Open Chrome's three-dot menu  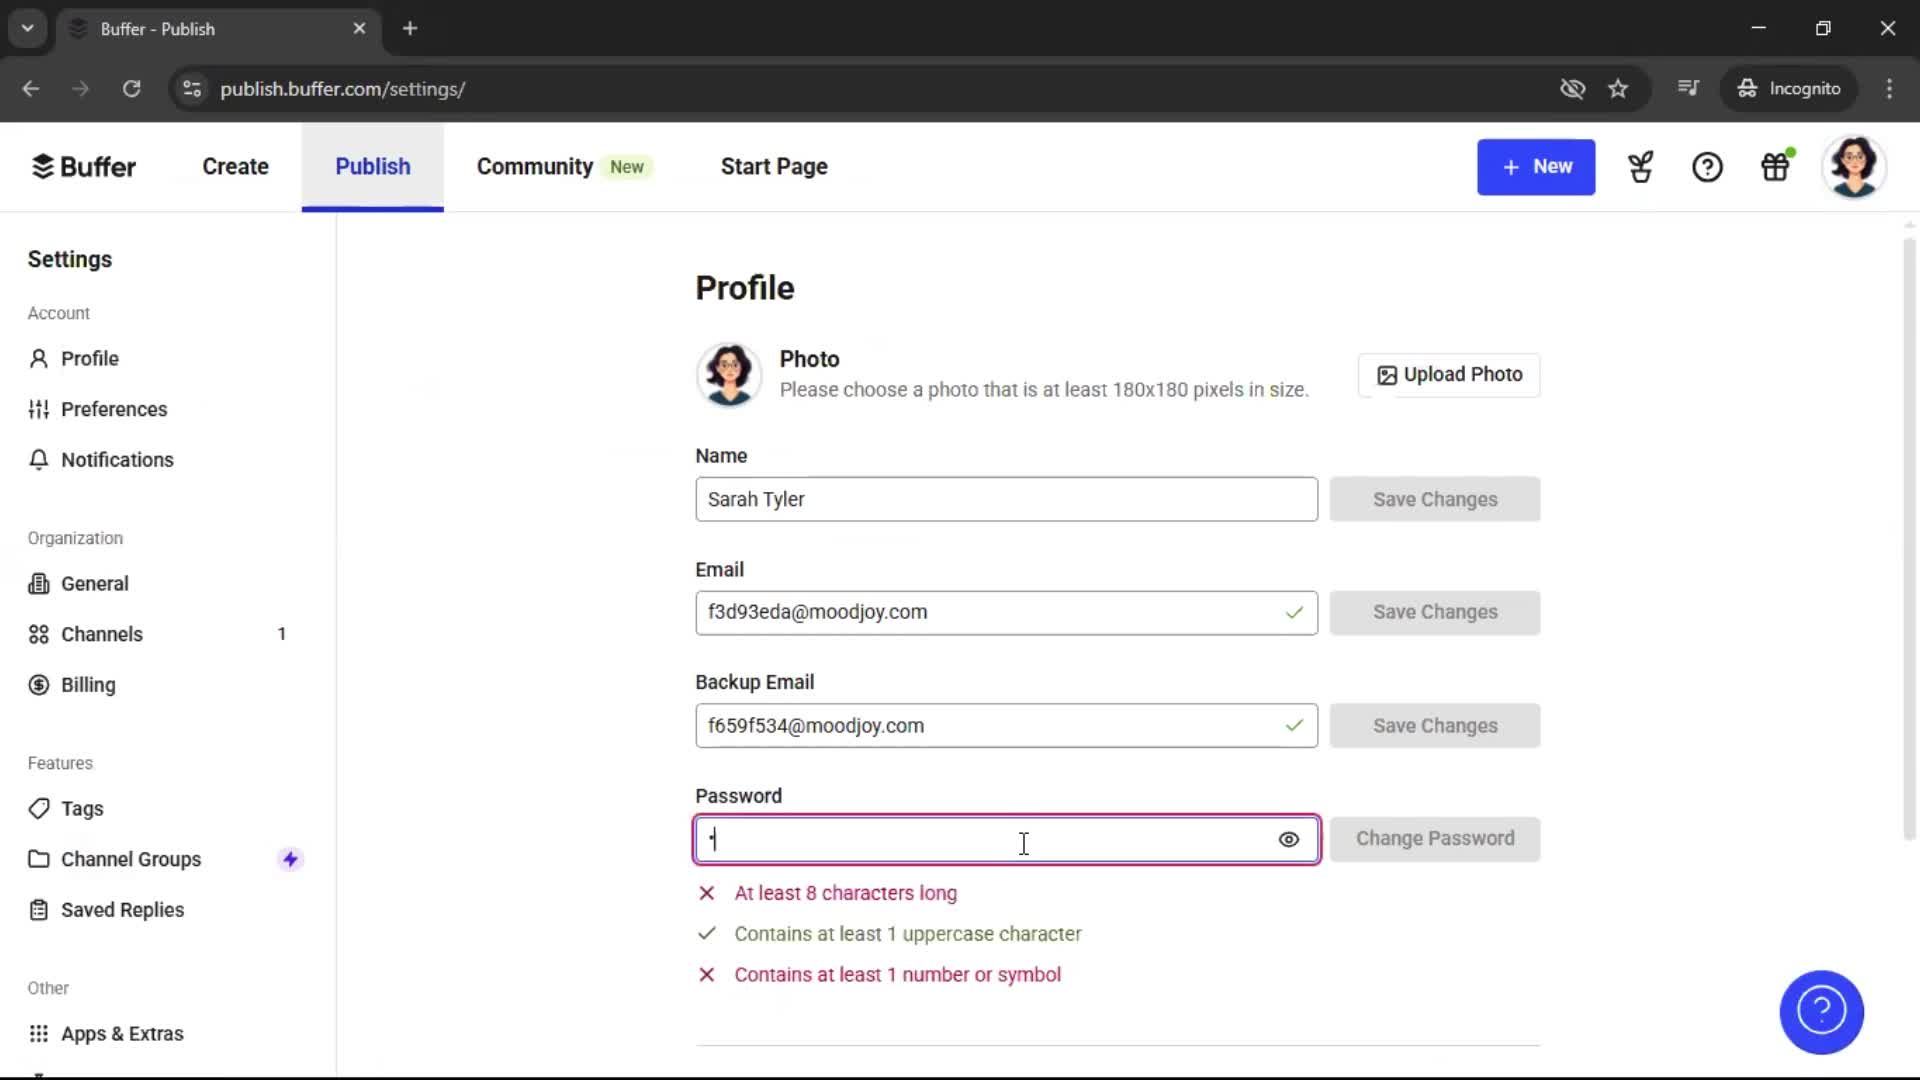[1890, 88]
